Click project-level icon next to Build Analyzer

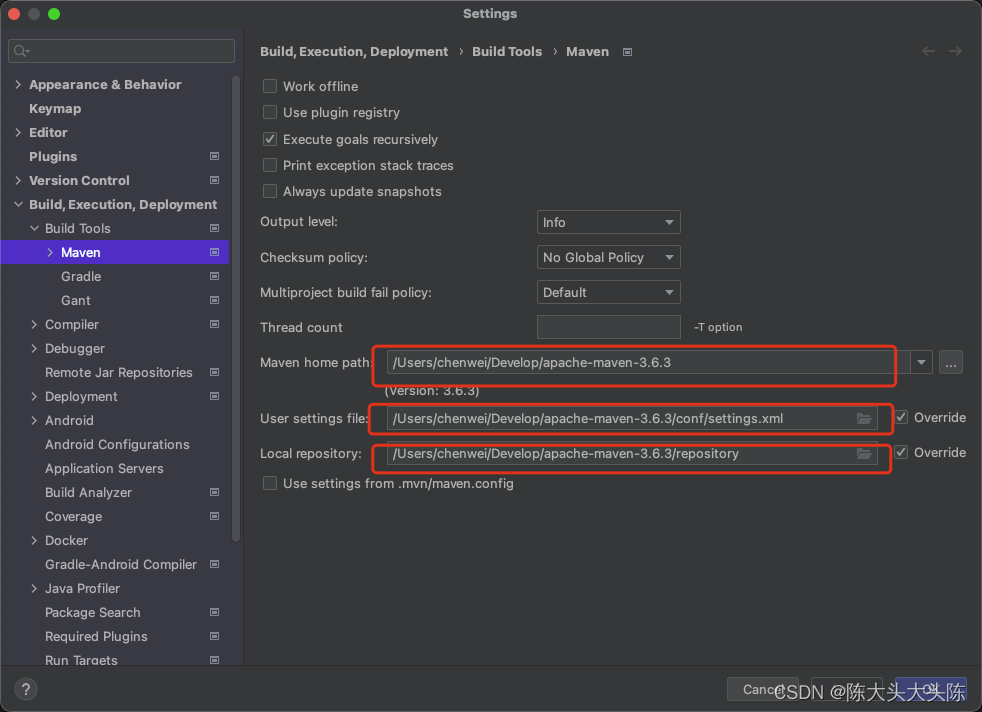pyautogui.click(x=214, y=492)
